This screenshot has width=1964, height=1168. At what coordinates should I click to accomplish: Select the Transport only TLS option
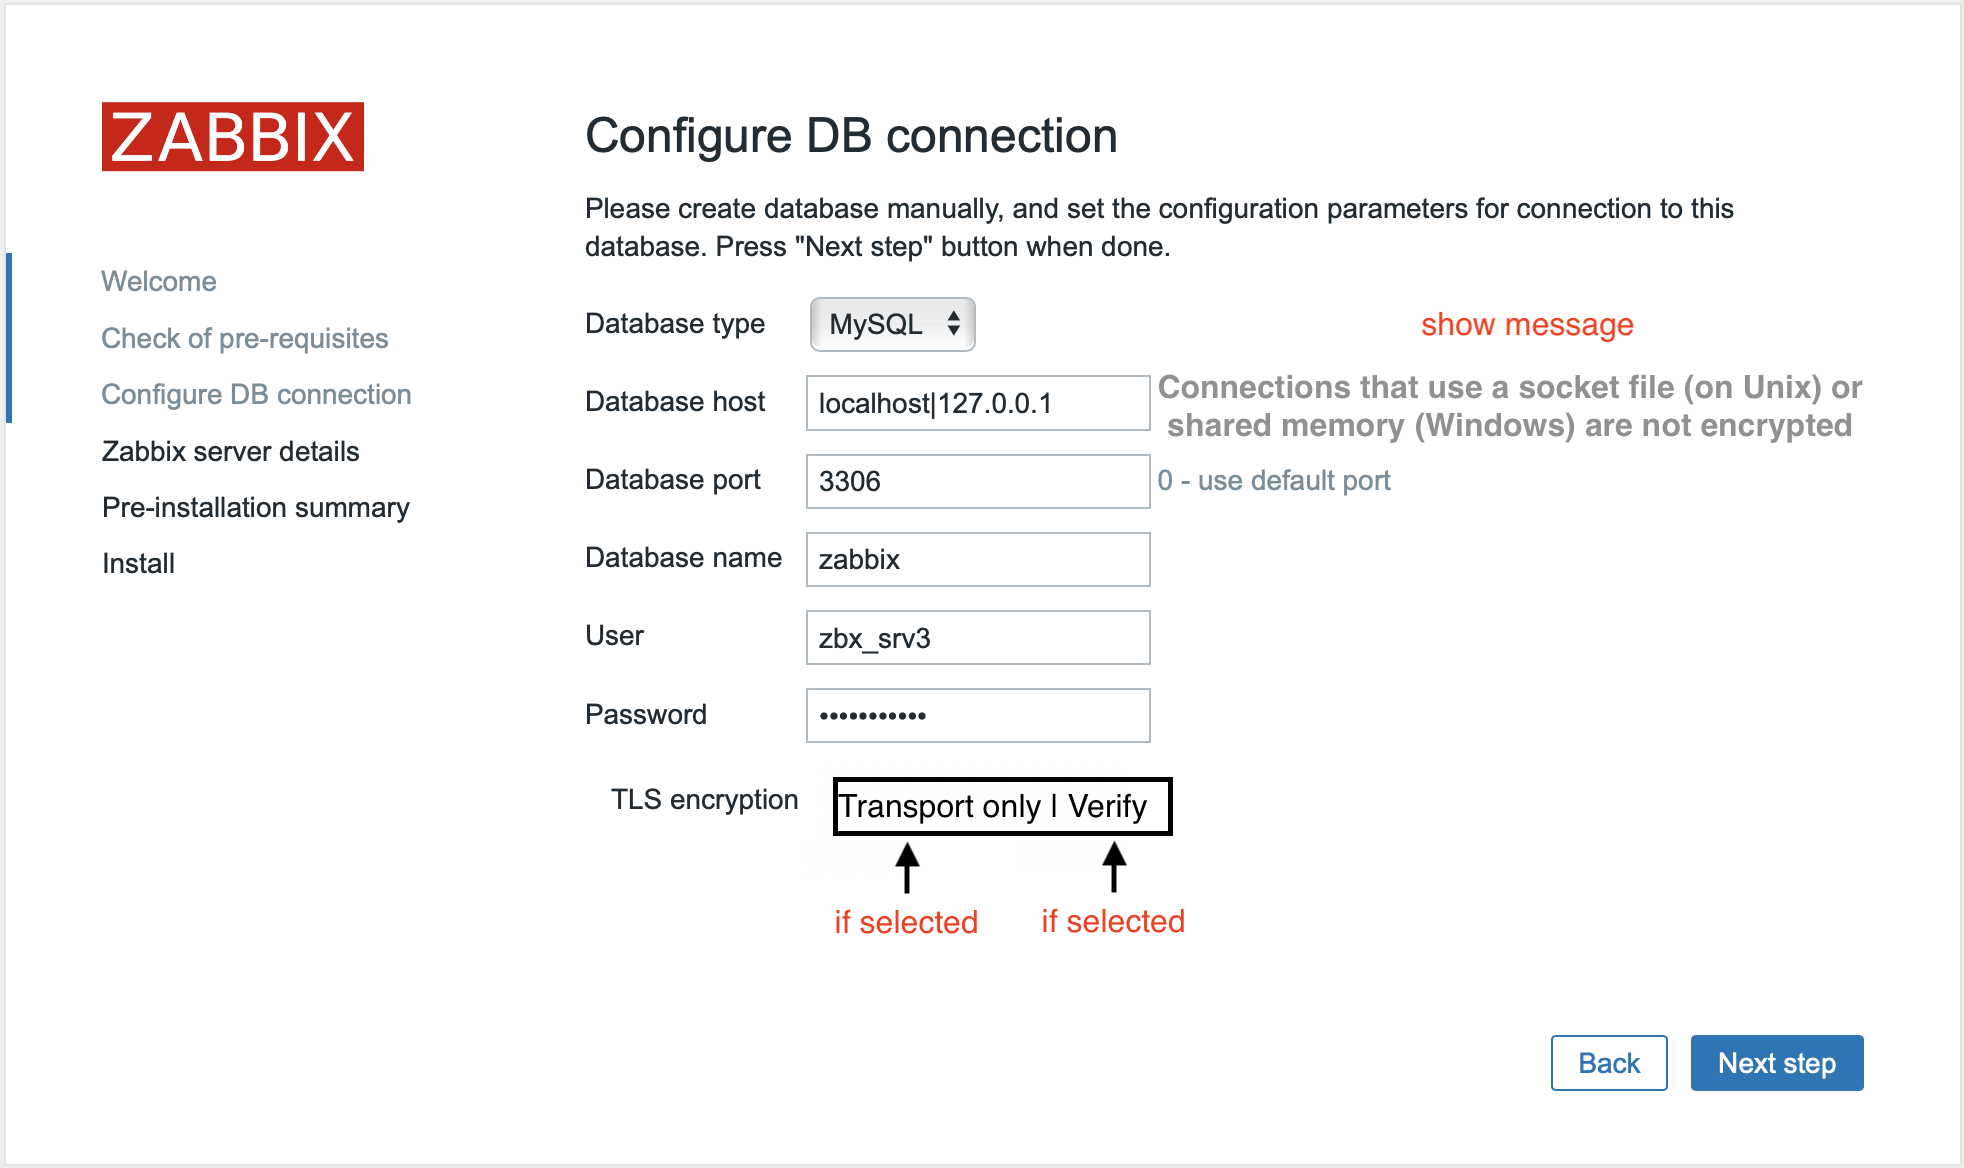(939, 806)
